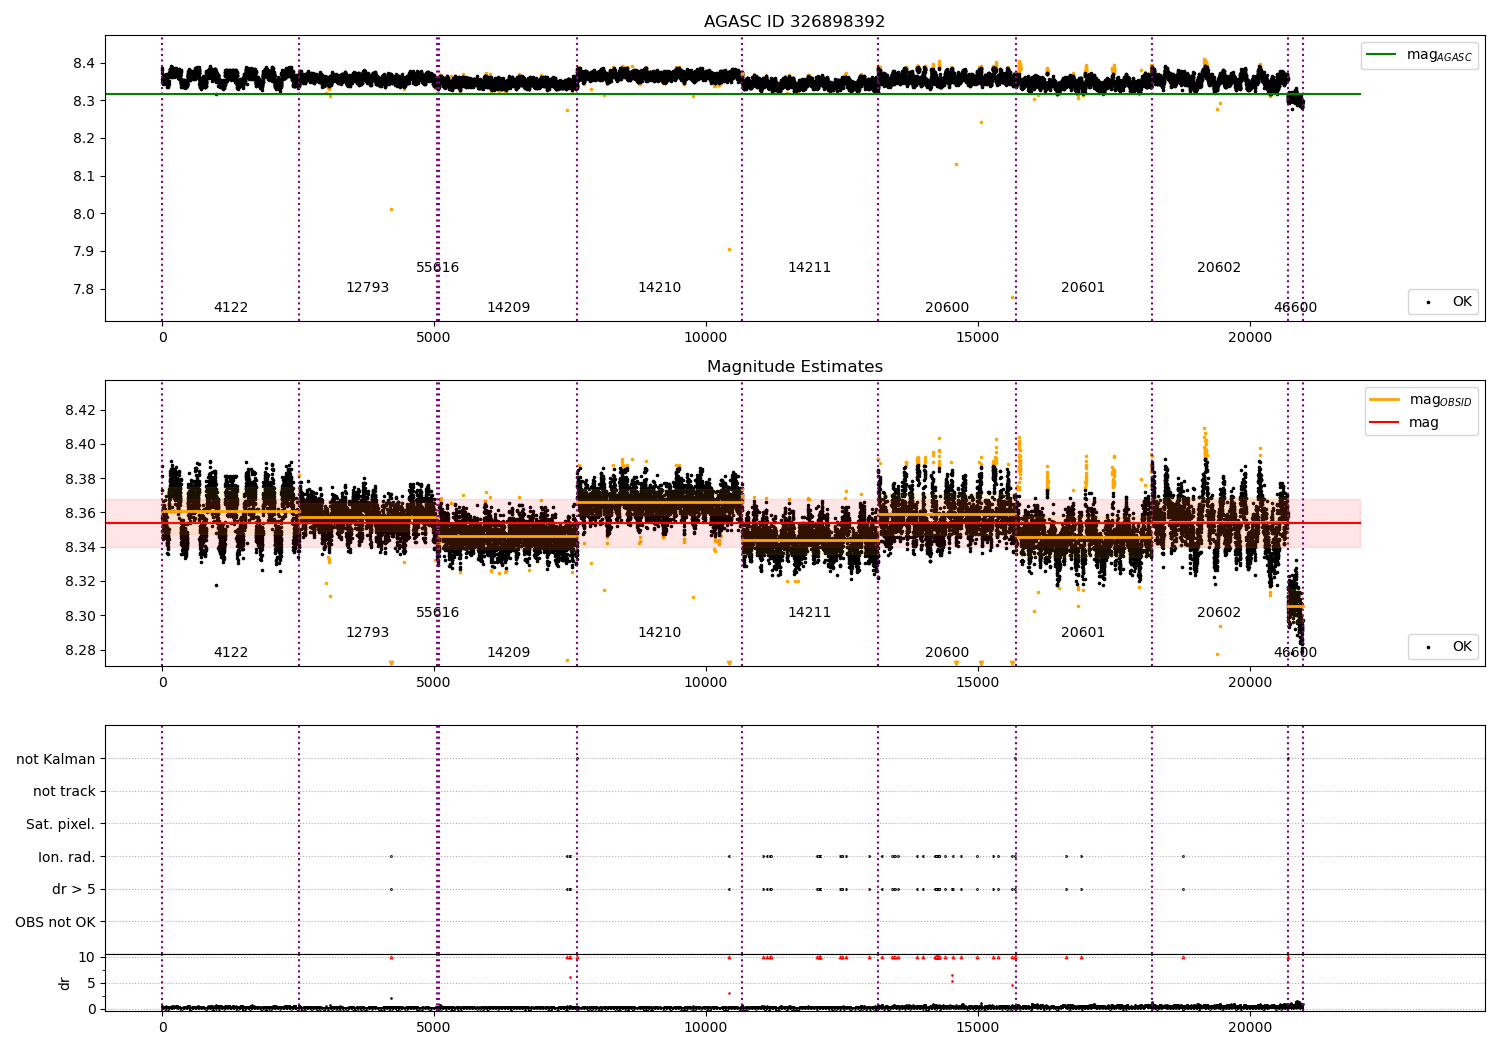The width and height of the screenshot is (1500, 1050).
Task: Click obsid label 20602 in AGASC ID plot
Action: point(1219,267)
